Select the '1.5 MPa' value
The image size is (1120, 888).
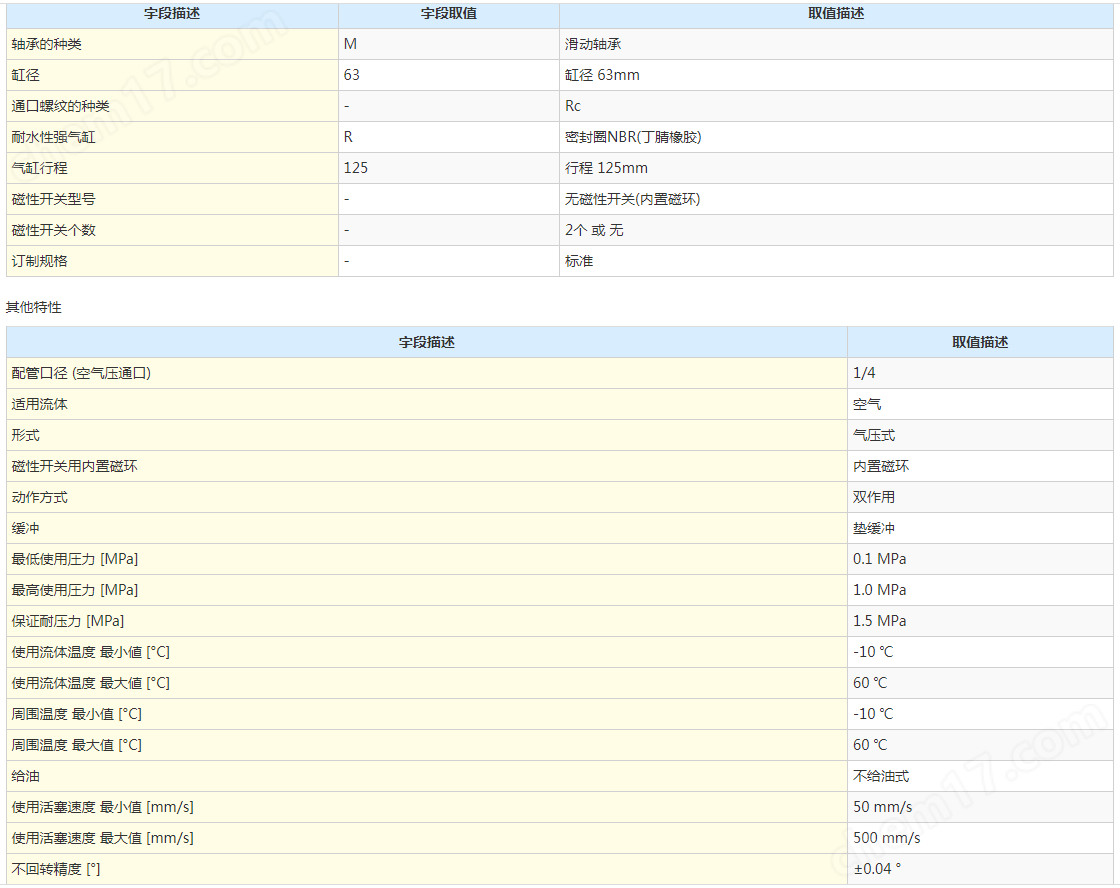click(x=980, y=622)
